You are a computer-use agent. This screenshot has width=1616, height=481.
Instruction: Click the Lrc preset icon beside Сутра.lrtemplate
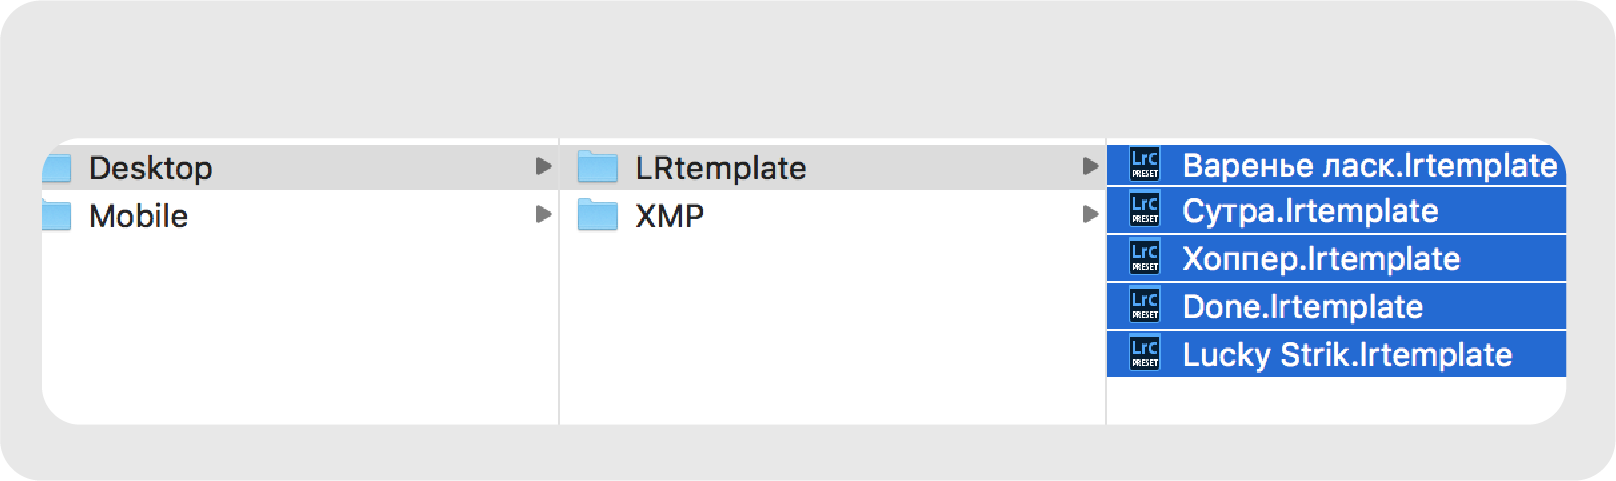tap(1144, 210)
